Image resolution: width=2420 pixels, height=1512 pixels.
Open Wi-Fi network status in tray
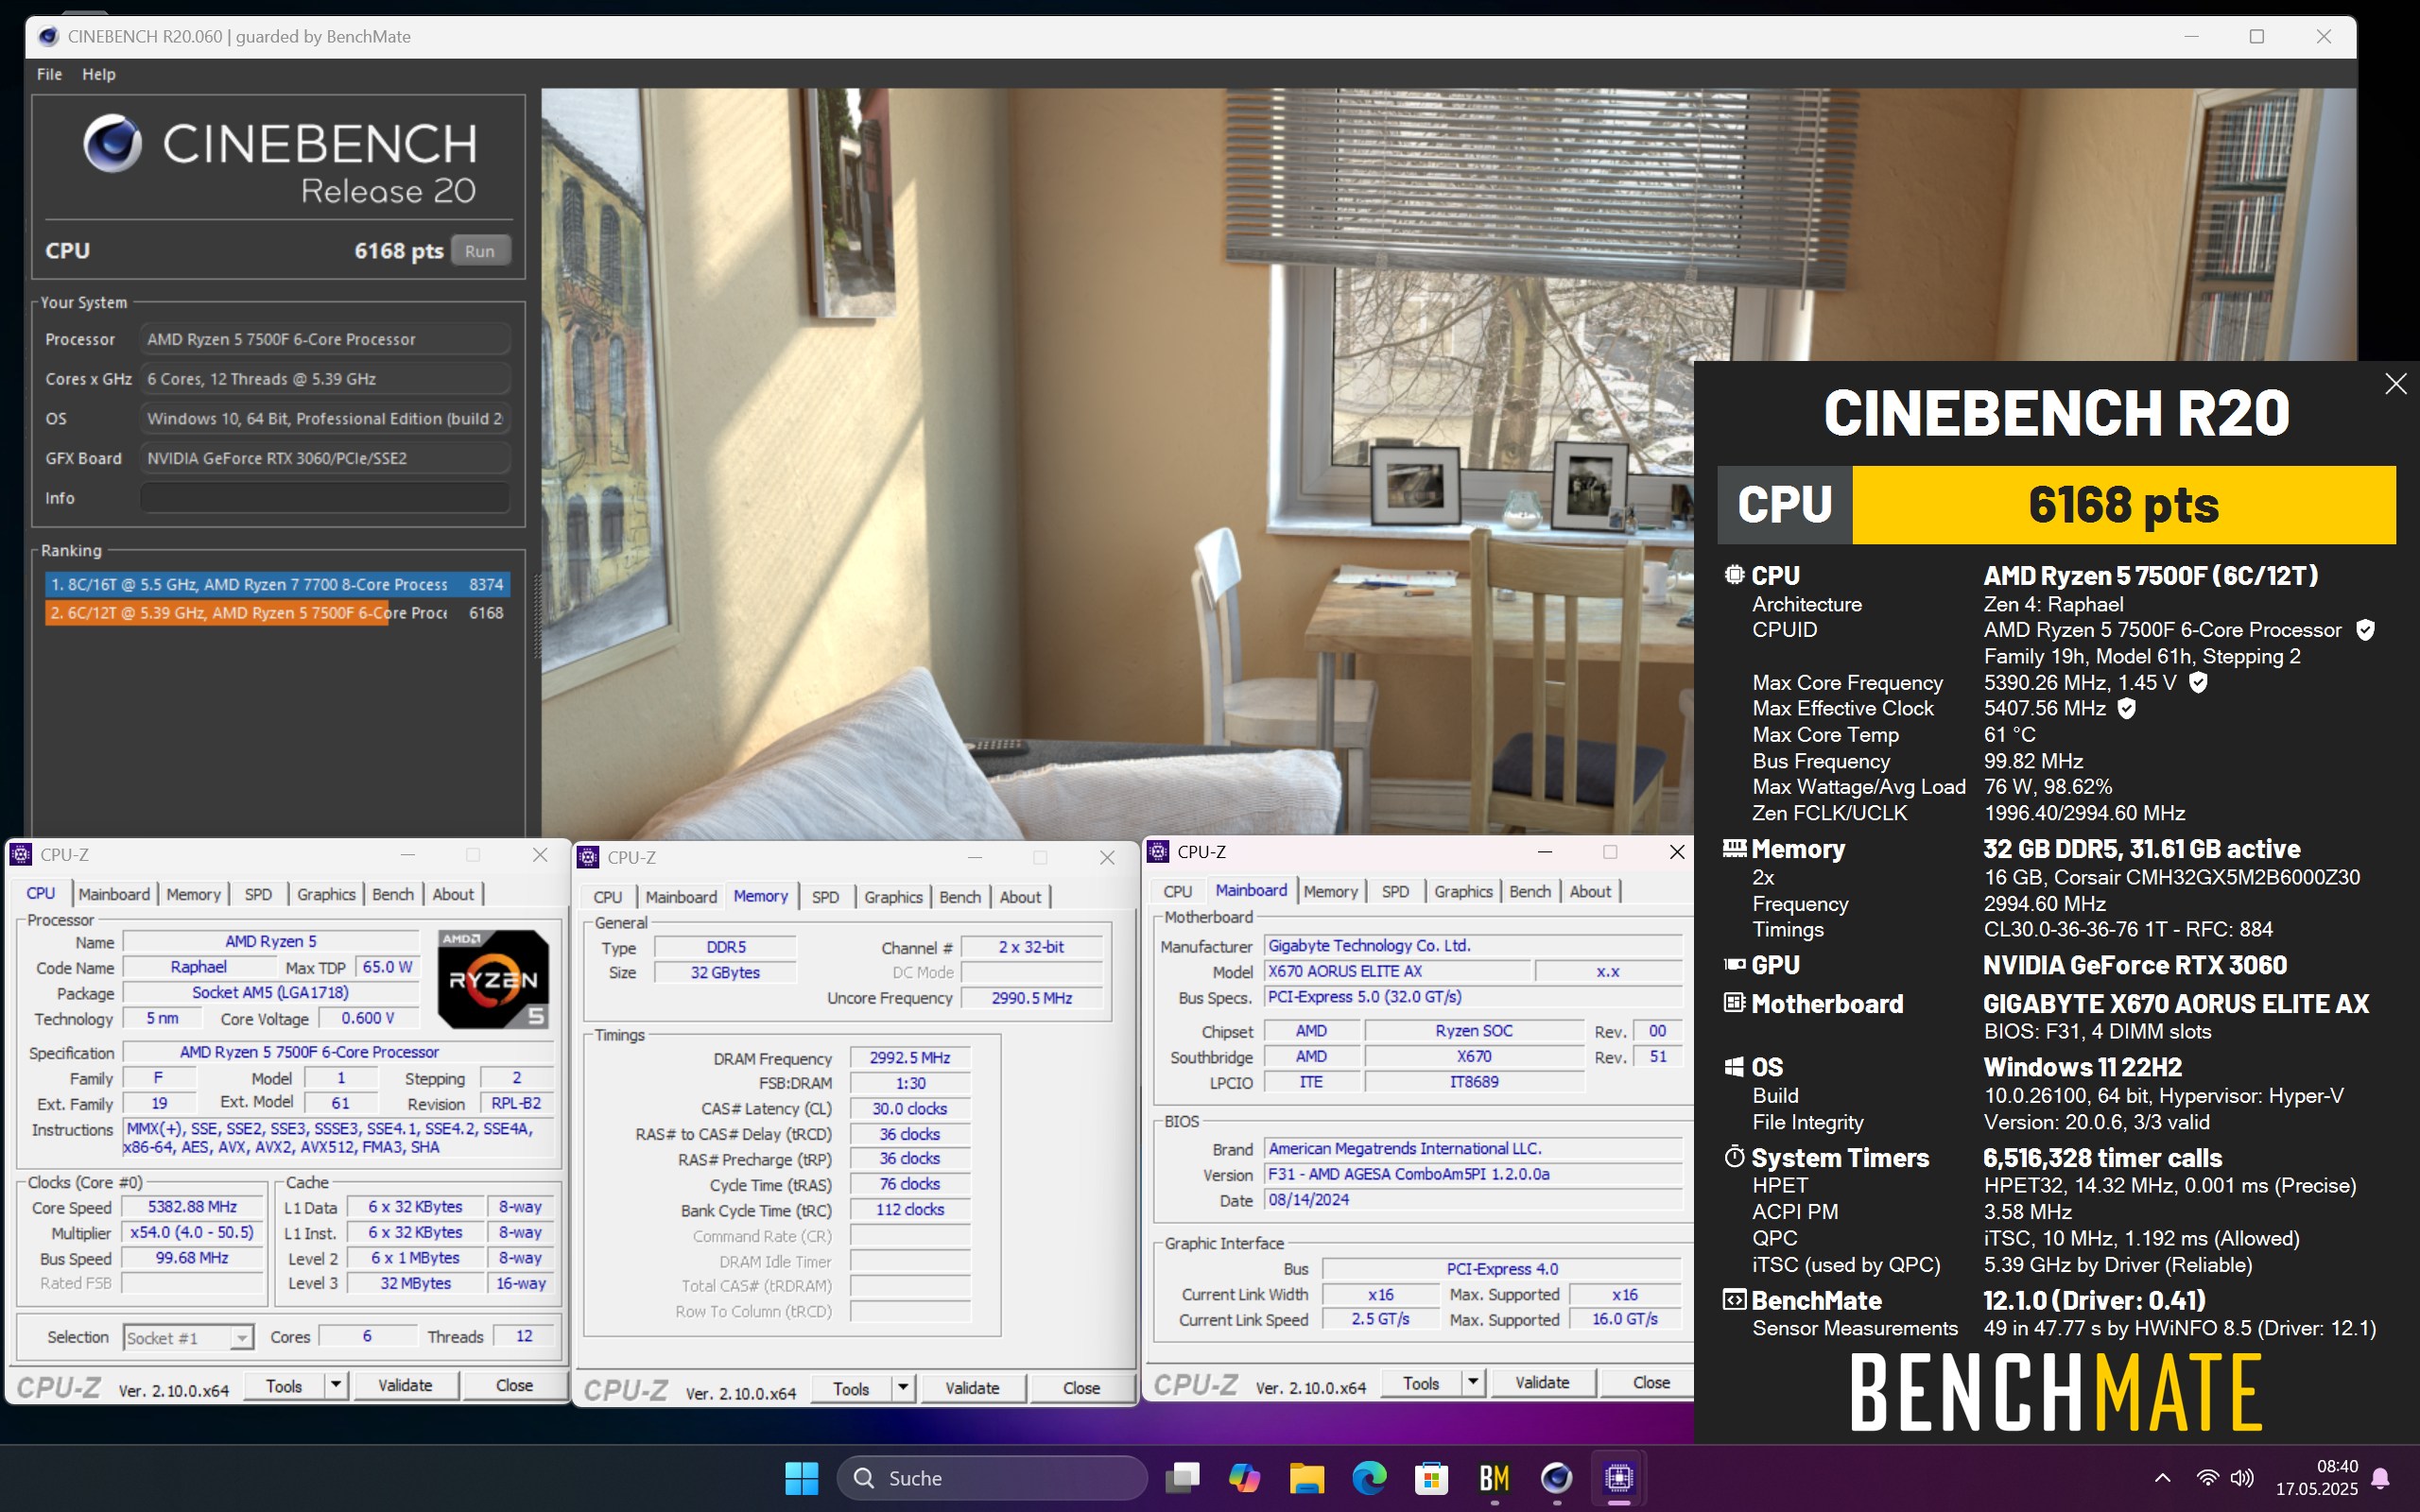click(x=2207, y=1477)
